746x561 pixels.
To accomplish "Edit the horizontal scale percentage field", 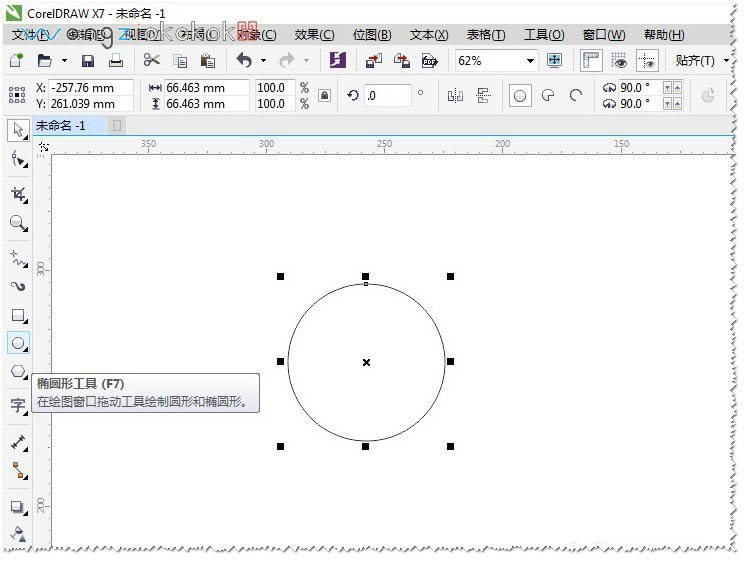I will [275, 88].
